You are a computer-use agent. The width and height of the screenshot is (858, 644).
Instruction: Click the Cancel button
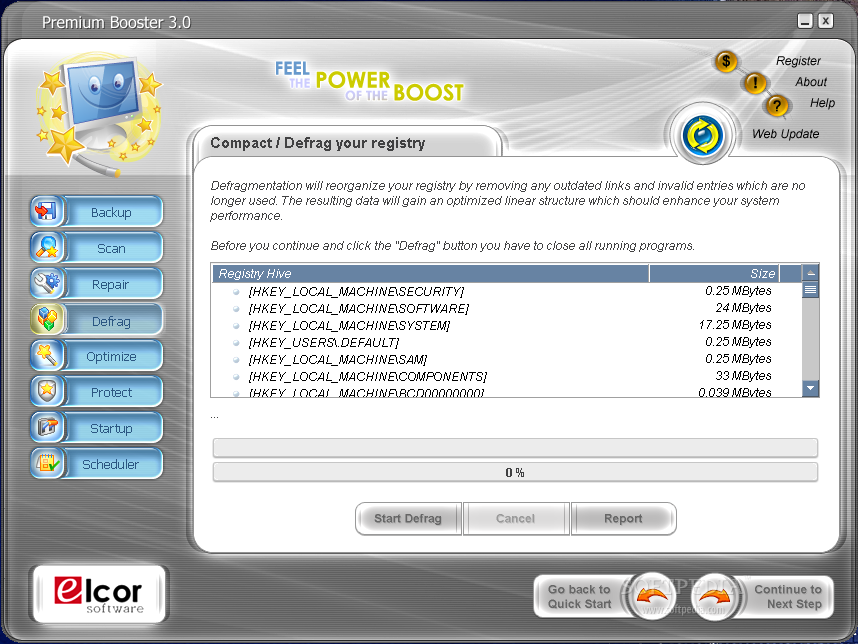(x=515, y=518)
